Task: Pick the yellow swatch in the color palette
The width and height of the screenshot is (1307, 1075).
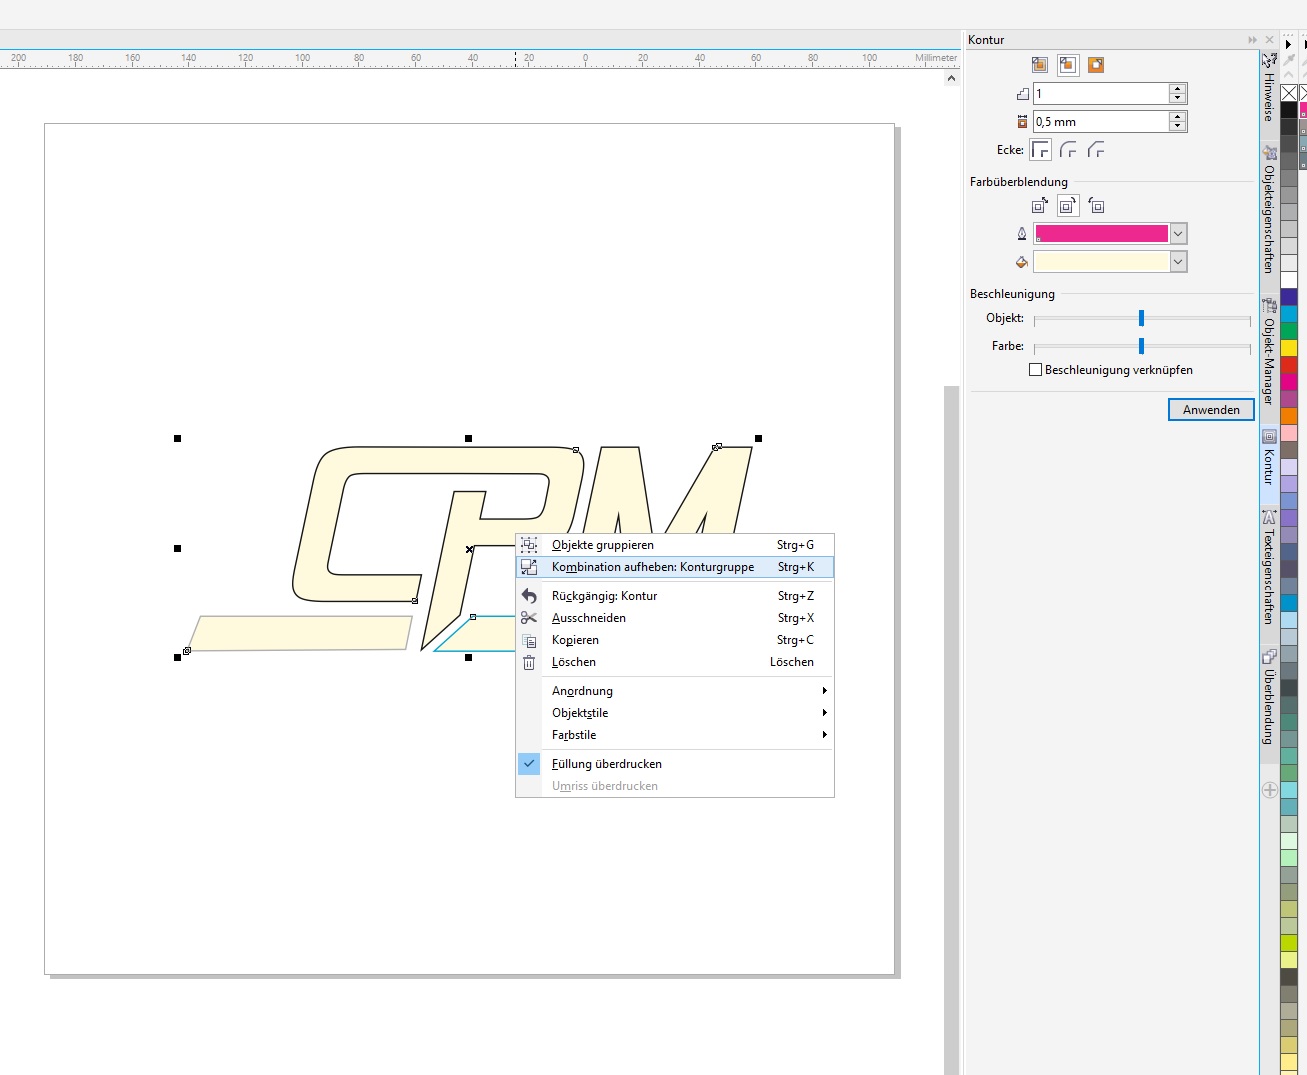Action: pyautogui.click(x=1289, y=348)
